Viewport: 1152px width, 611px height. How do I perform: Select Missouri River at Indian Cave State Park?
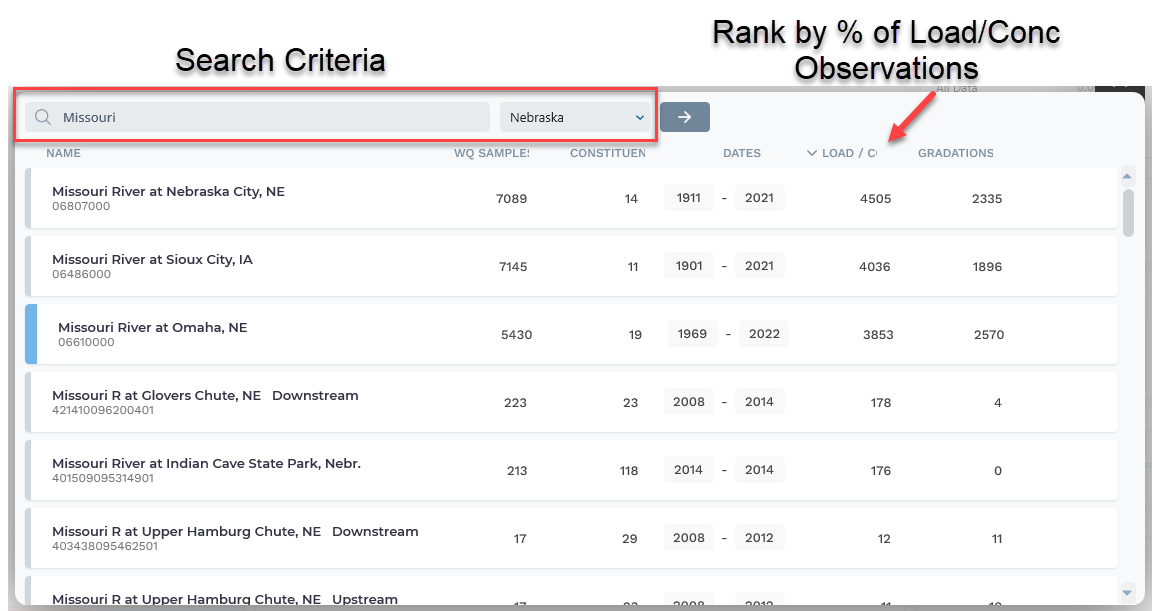[206, 463]
